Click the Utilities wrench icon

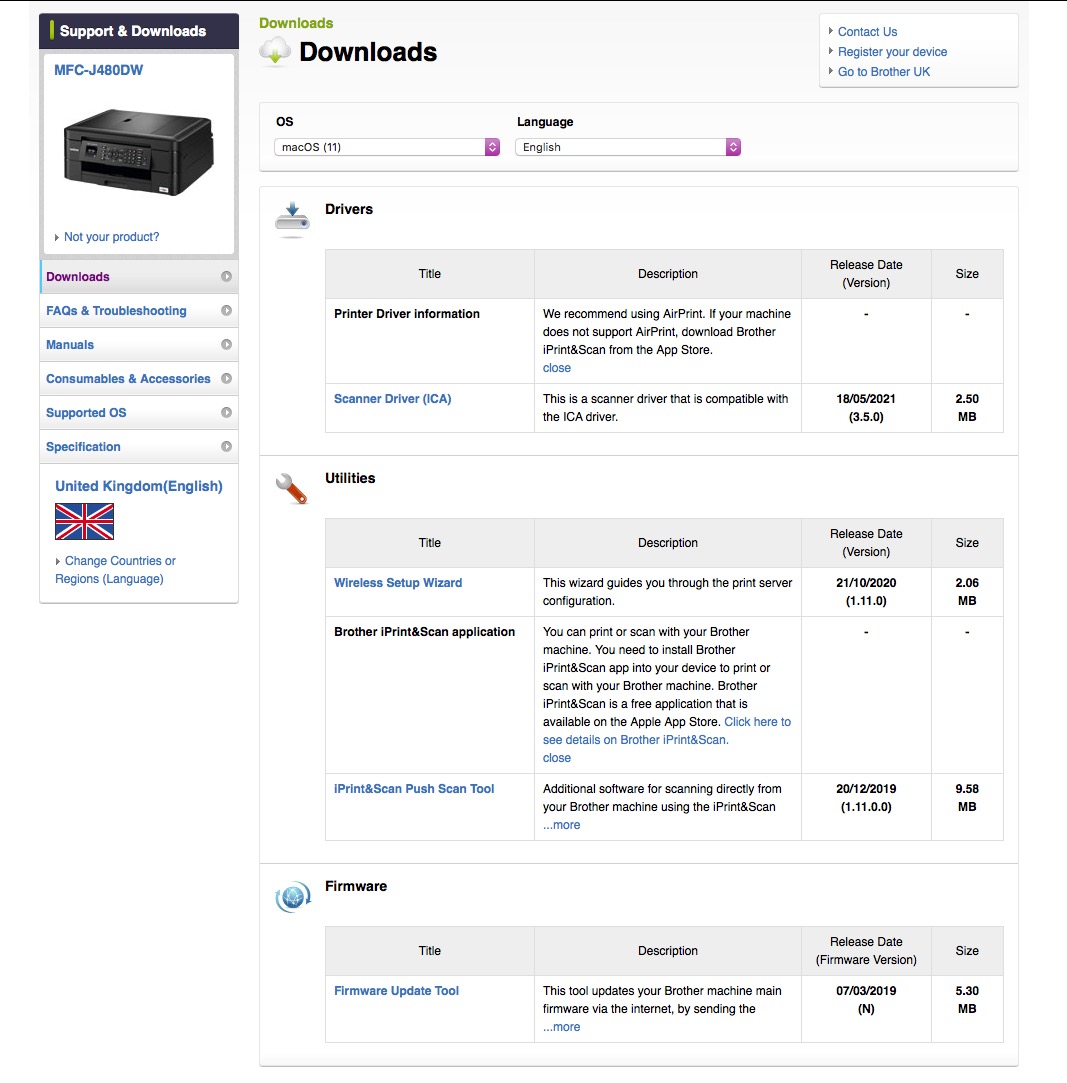point(291,487)
